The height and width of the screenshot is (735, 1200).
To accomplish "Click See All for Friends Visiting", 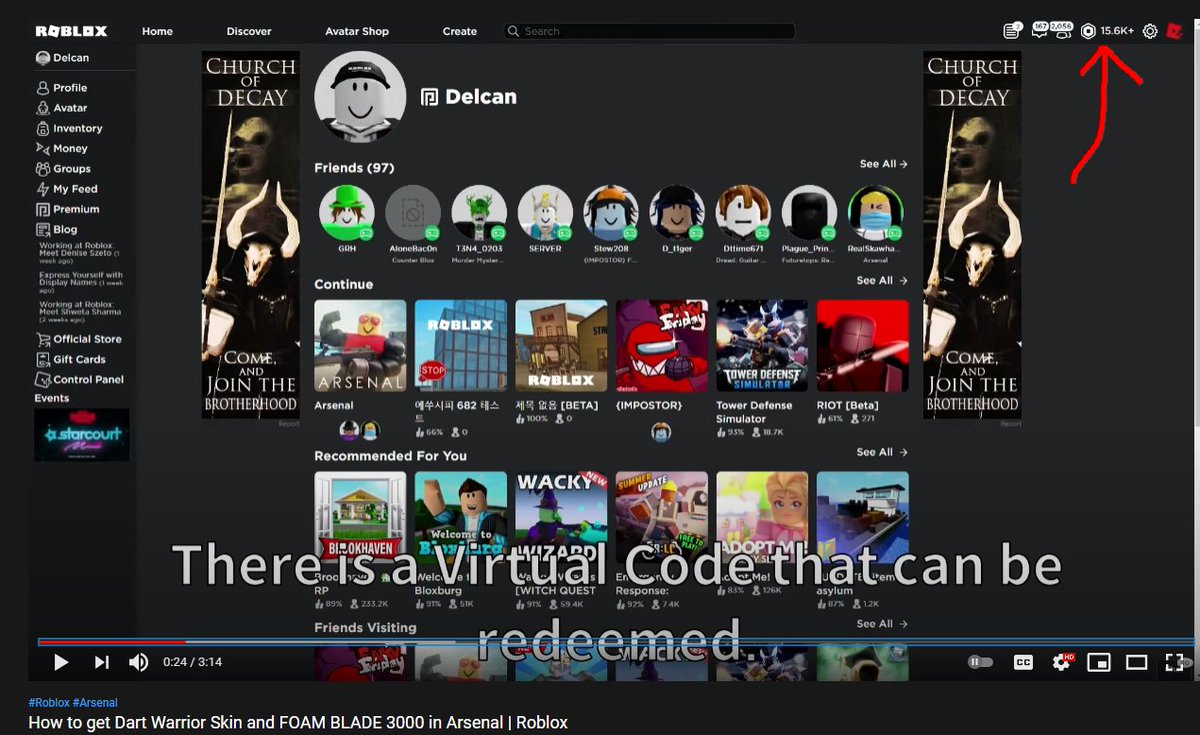I will click(x=882, y=624).
